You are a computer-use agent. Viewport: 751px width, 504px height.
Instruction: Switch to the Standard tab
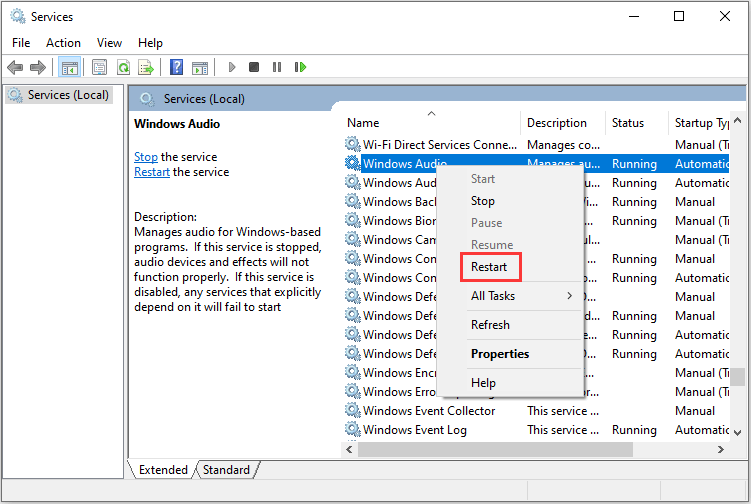pos(226,470)
